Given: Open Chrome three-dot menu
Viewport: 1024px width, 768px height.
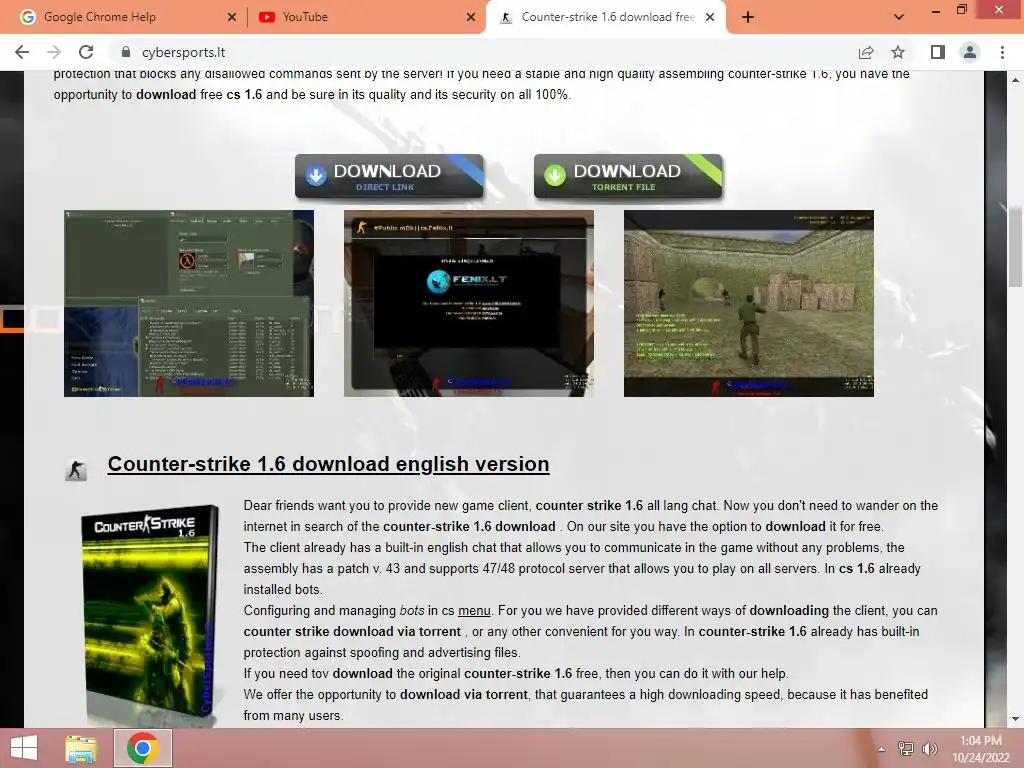Looking at the screenshot, I should point(1002,52).
